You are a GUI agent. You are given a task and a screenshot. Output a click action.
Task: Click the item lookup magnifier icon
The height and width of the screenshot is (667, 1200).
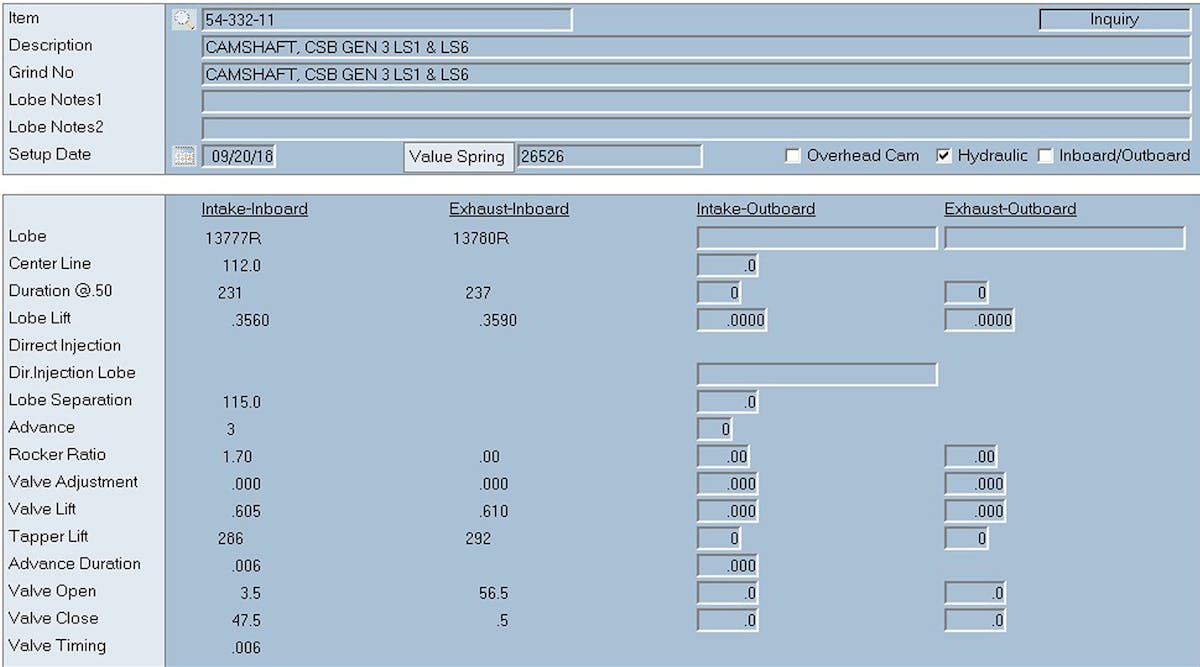point(183,19)
